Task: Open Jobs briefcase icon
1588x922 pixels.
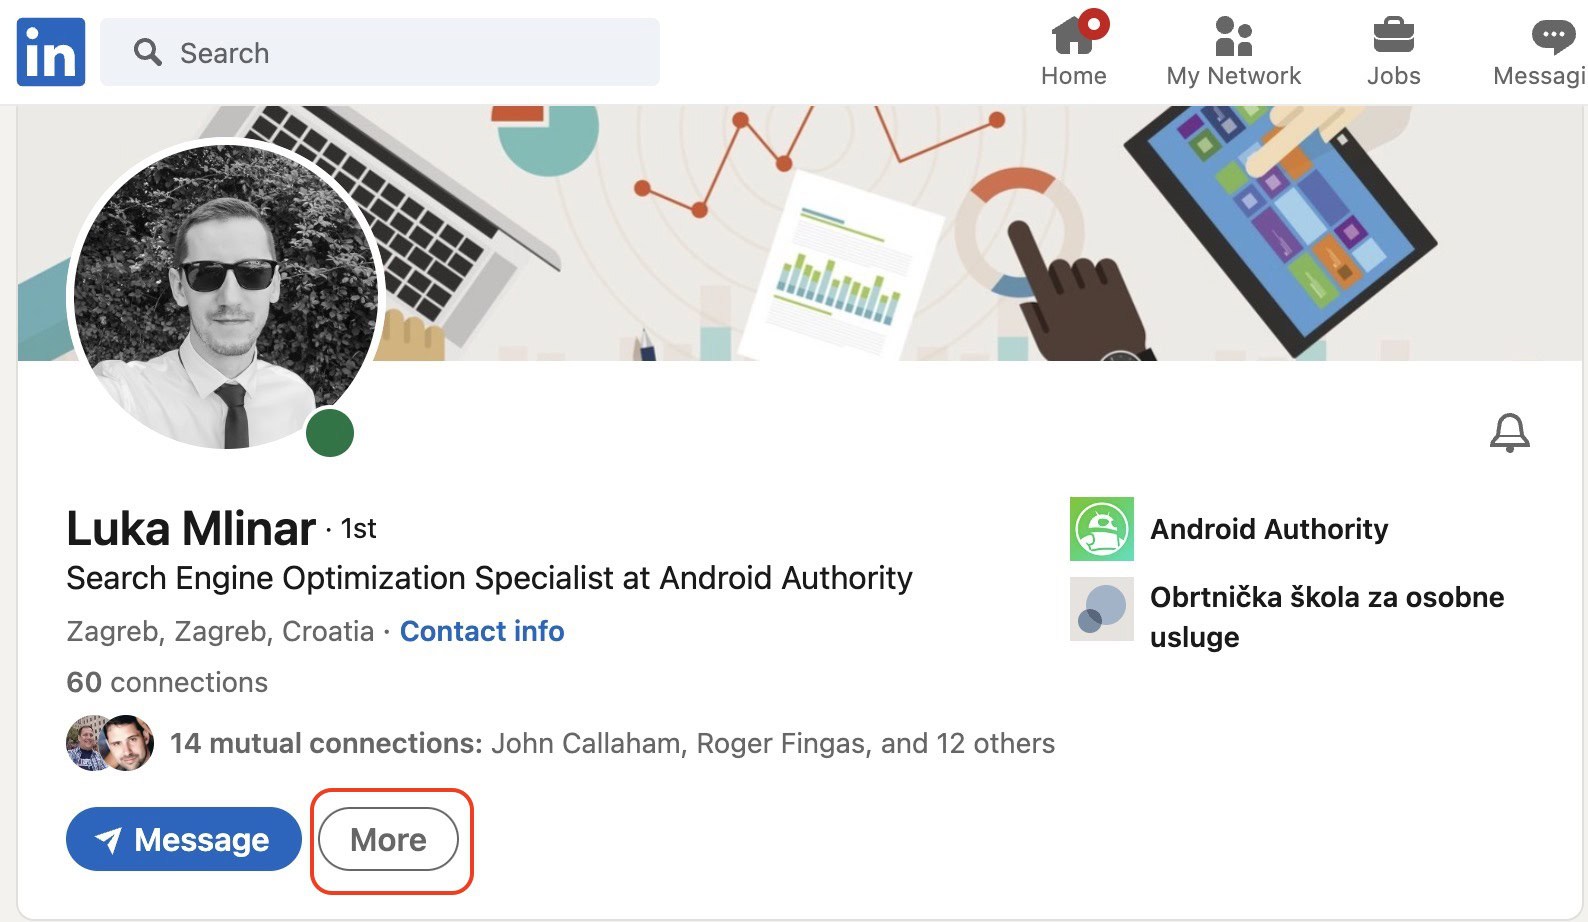Action: [1393, 36]
